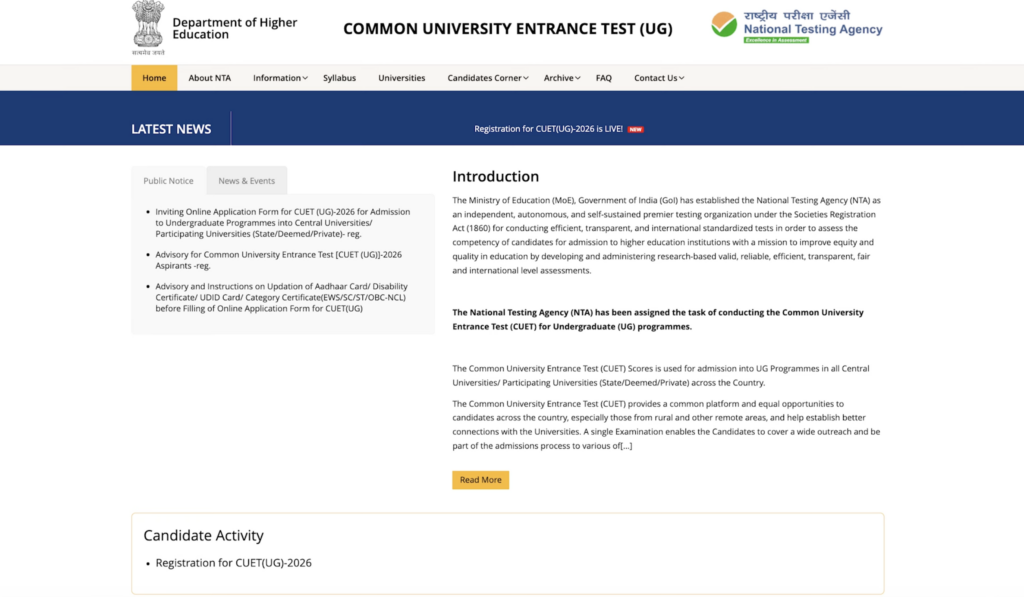Open the Inviting Online Application Form notice
This screenshot has width=1024, height=597.
pos(282,222)
